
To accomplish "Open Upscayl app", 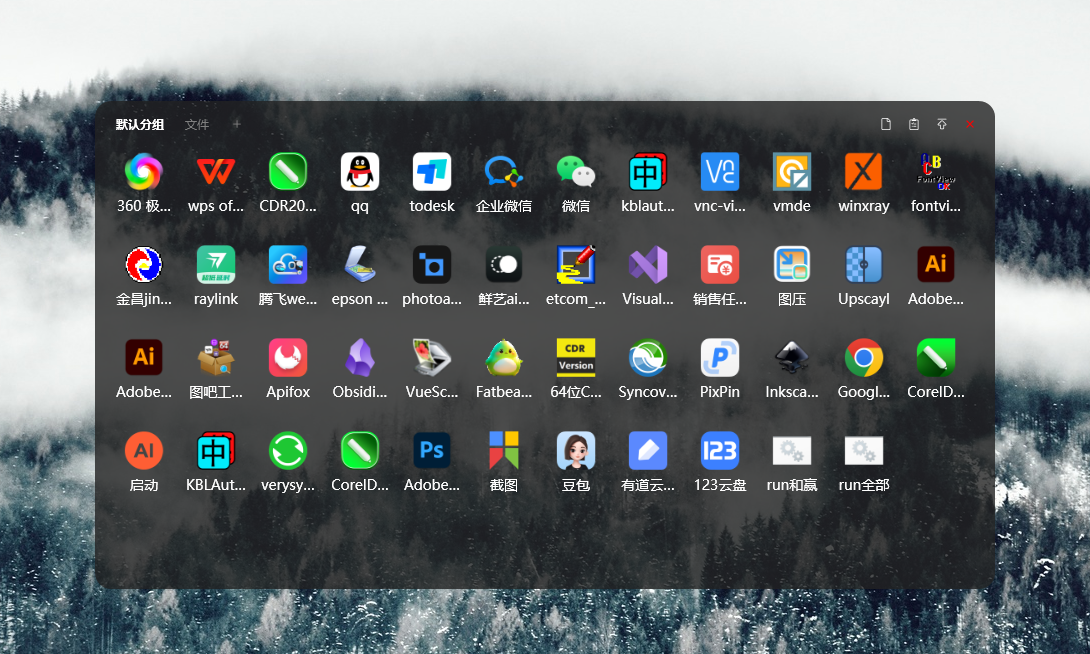I will point(864,265).
